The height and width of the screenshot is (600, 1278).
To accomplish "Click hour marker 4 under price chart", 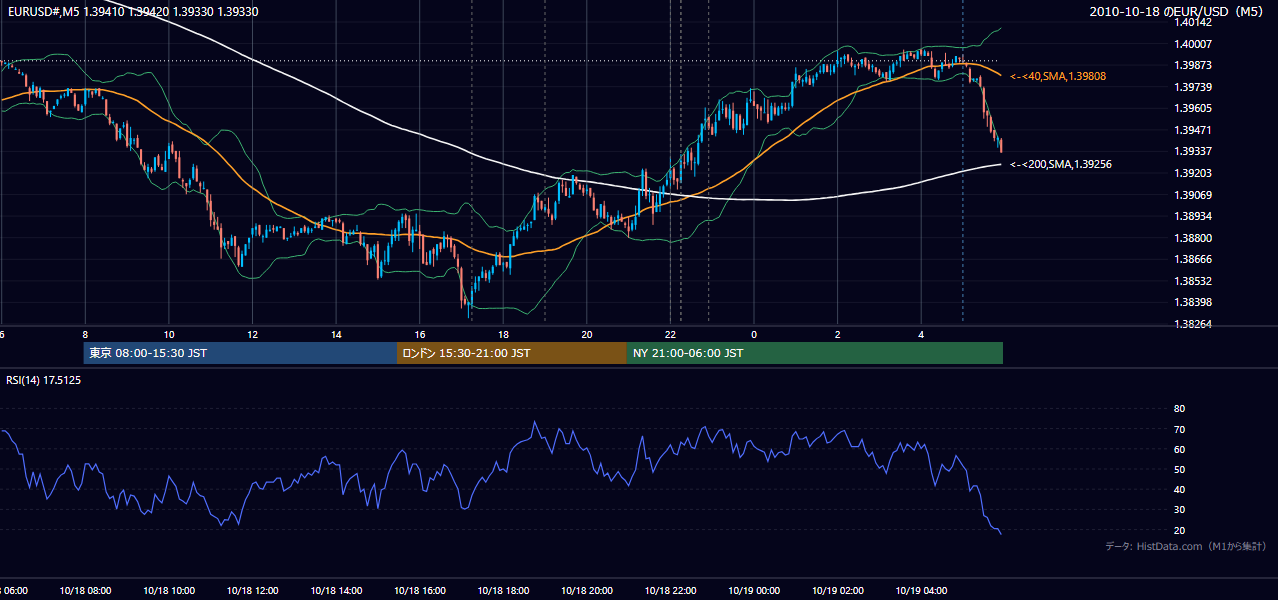I will [921, 335].
